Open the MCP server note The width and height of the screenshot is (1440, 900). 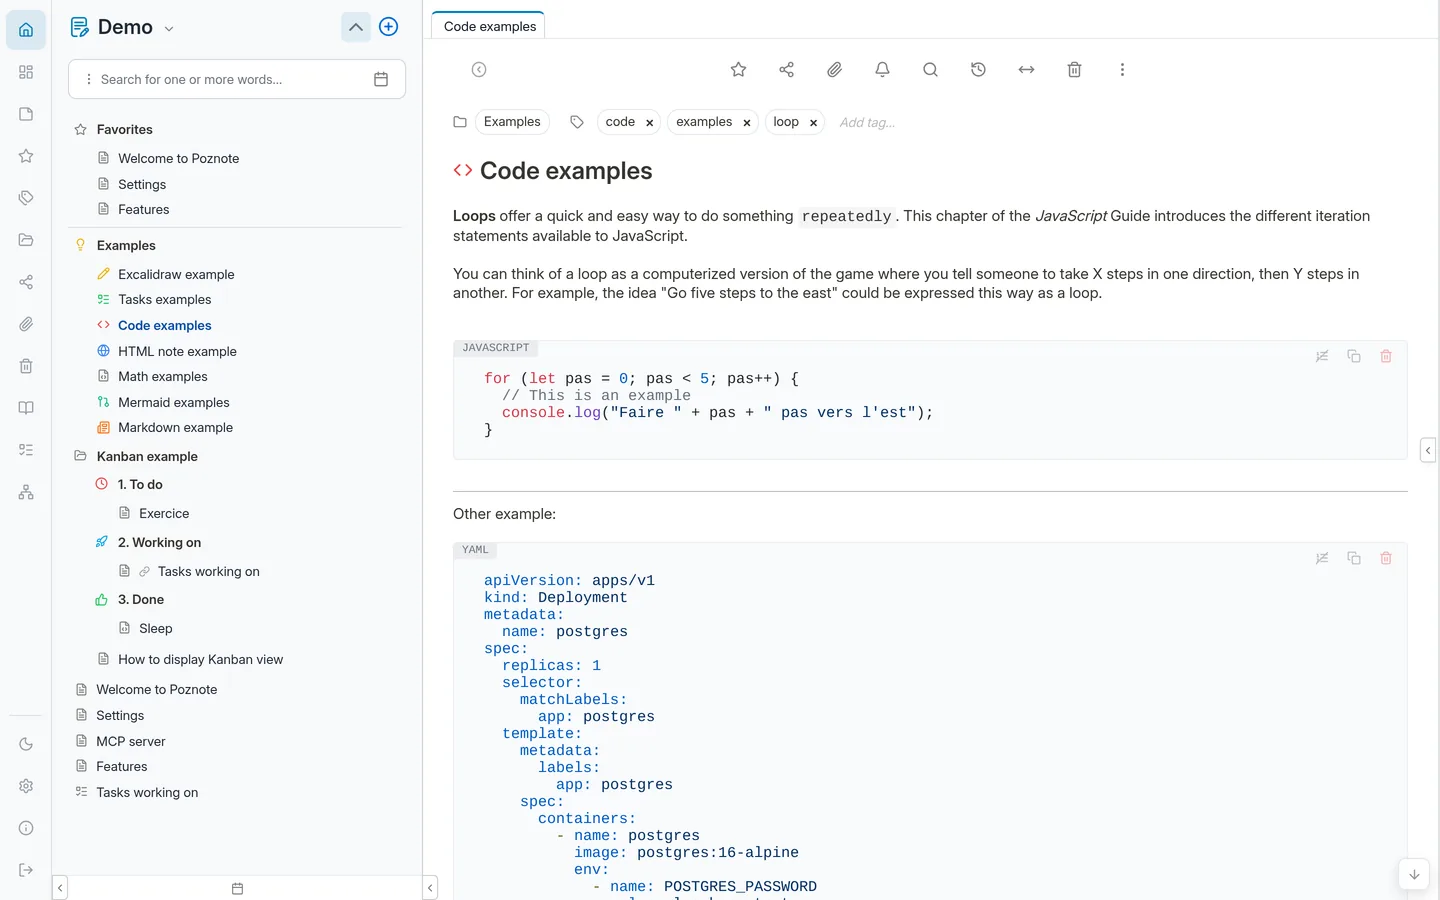(130, 741)
